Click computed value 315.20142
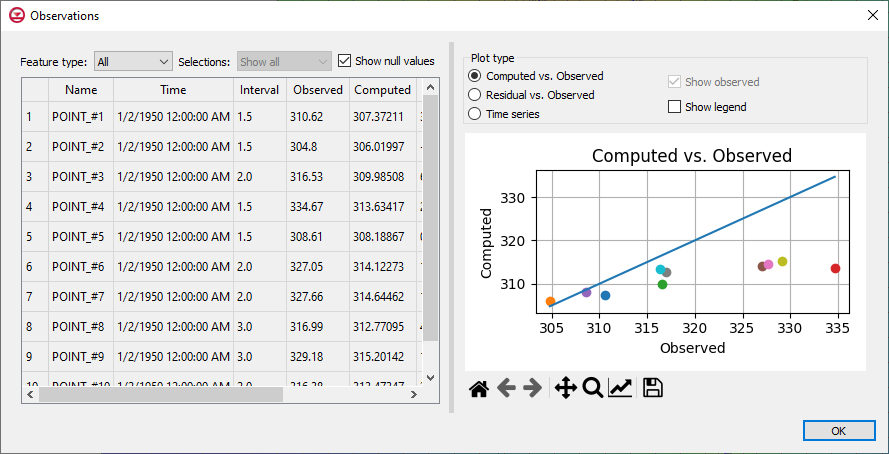The width and height of the screenshot is (889, 454). (x=383, y=357)
